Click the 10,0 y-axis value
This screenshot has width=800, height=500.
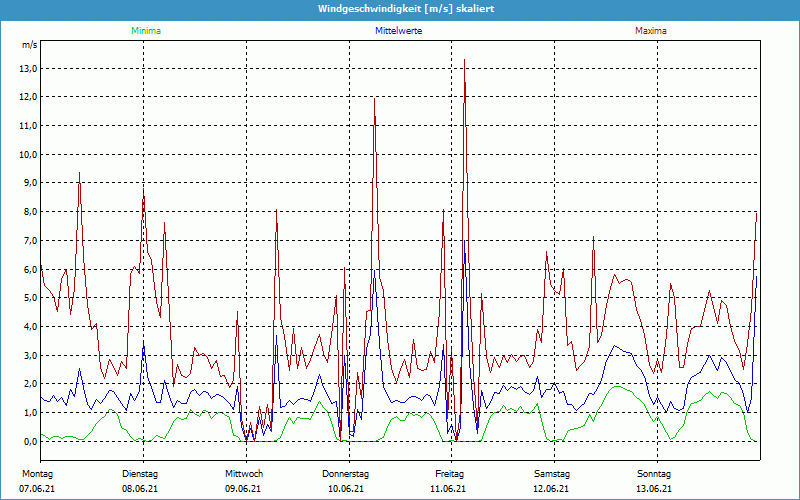28,155
